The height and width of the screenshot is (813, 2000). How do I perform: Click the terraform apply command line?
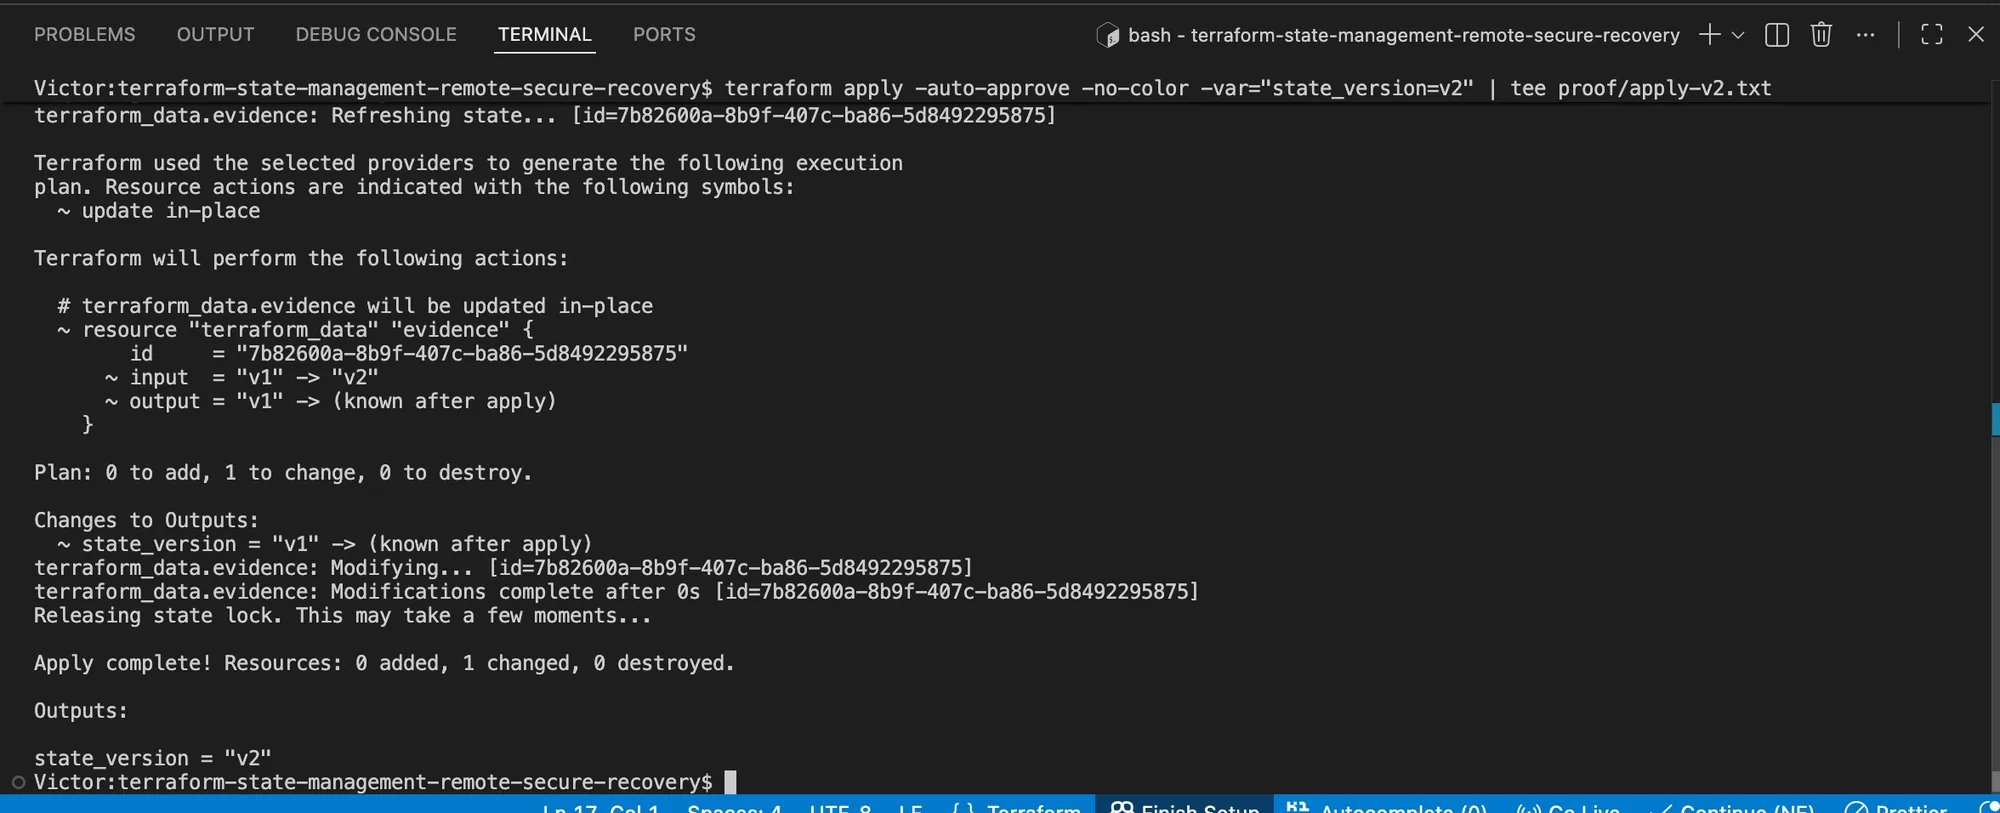(903, 88)
